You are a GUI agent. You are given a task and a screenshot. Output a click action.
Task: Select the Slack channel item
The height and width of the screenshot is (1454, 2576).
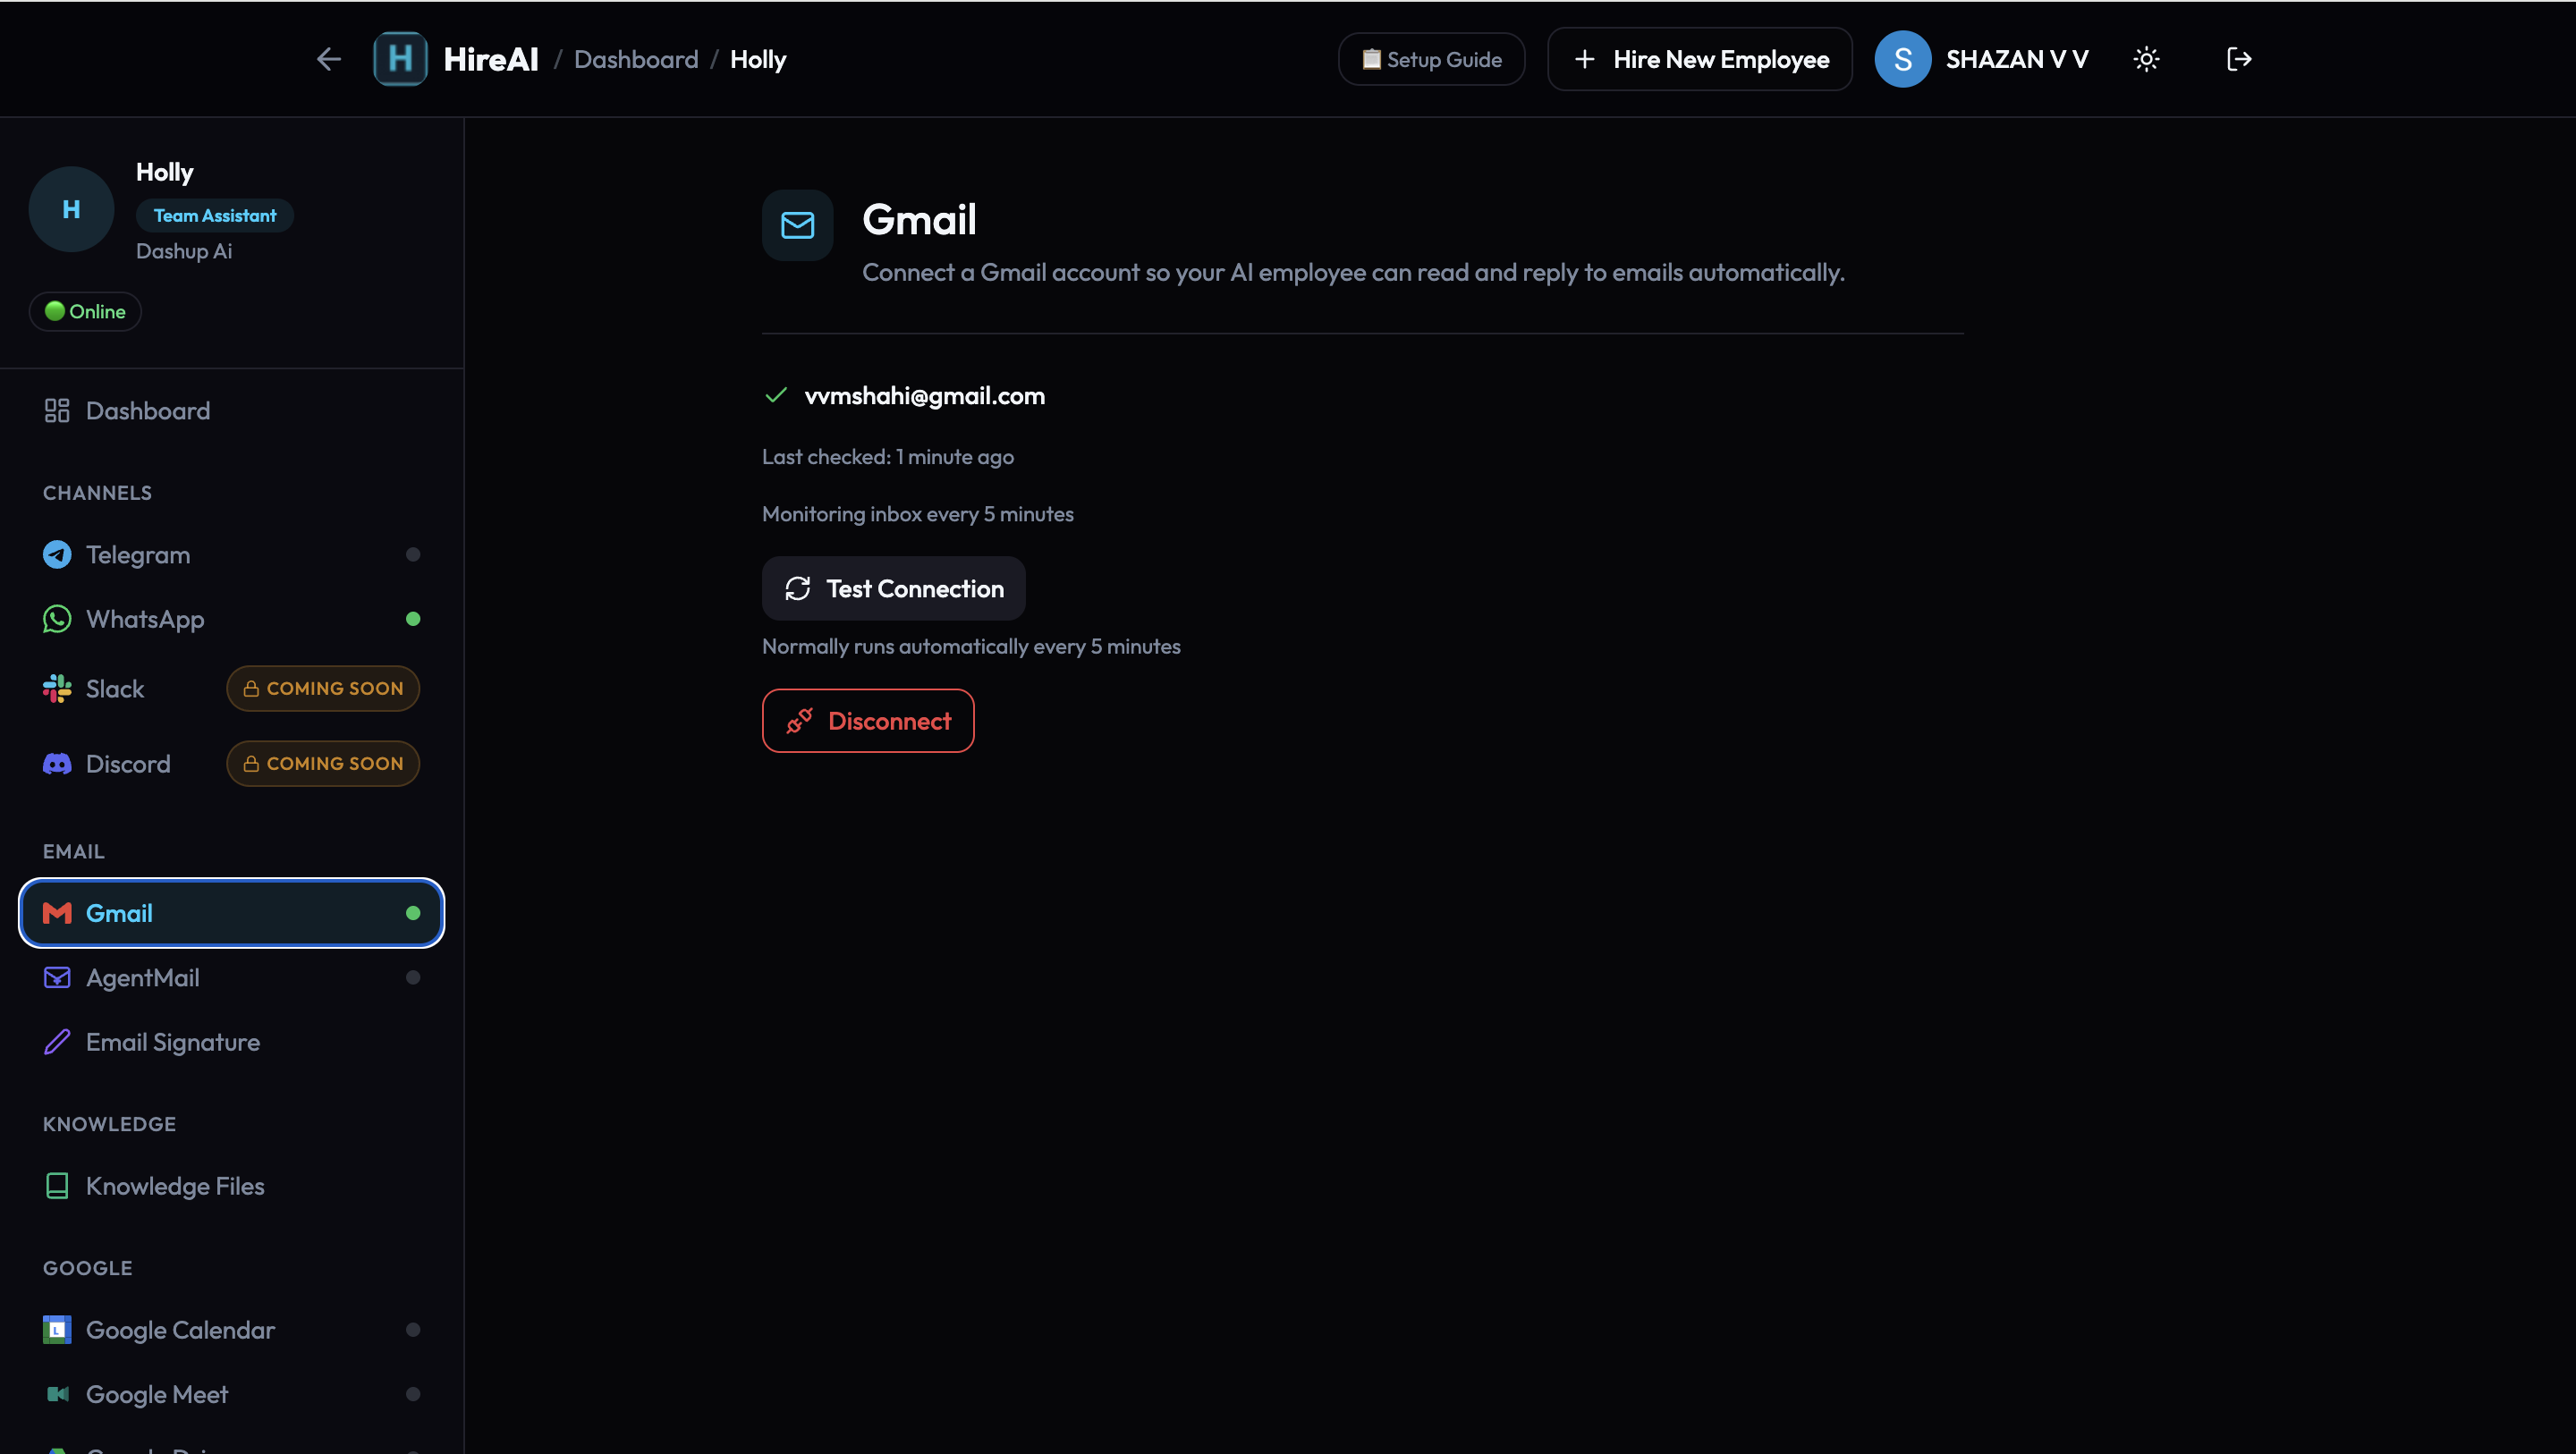coord(115,689)
